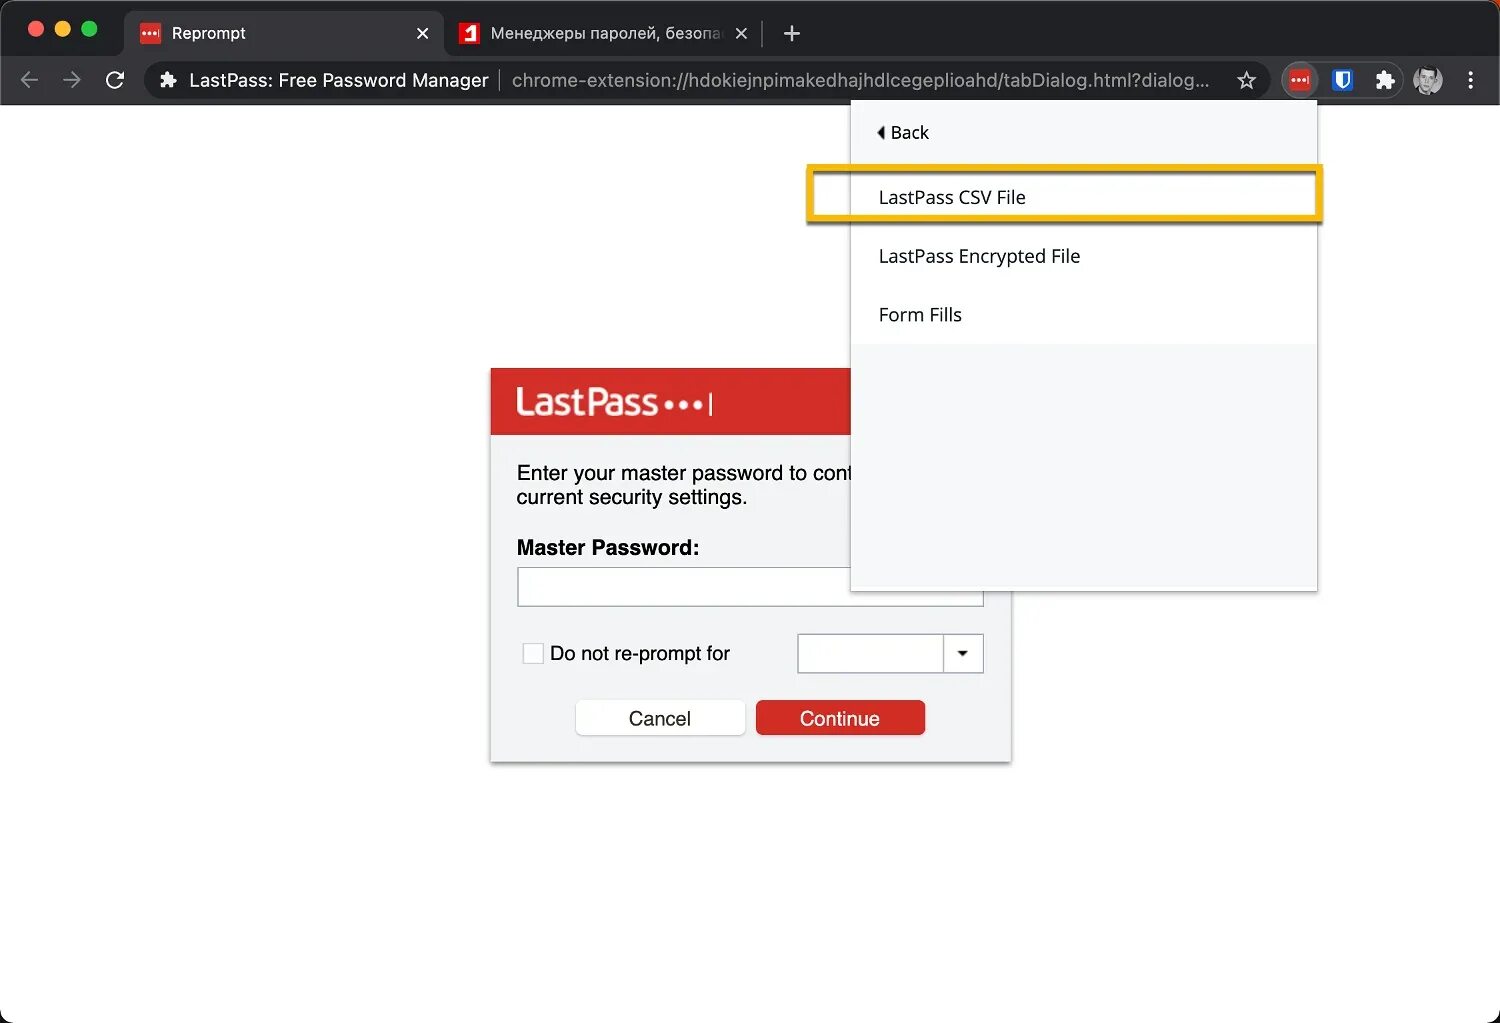Choose LastPass CSV File export option
The width and height of the screenshot is (1500, 1023).
click(1084, 197)
